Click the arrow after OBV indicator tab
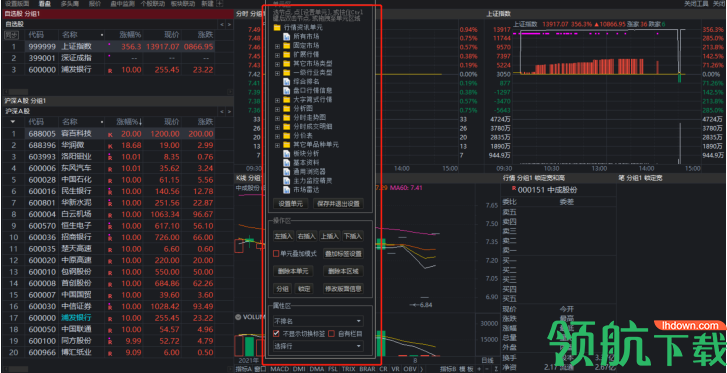This screenshot has width=727, height=373. pos(421,369)
